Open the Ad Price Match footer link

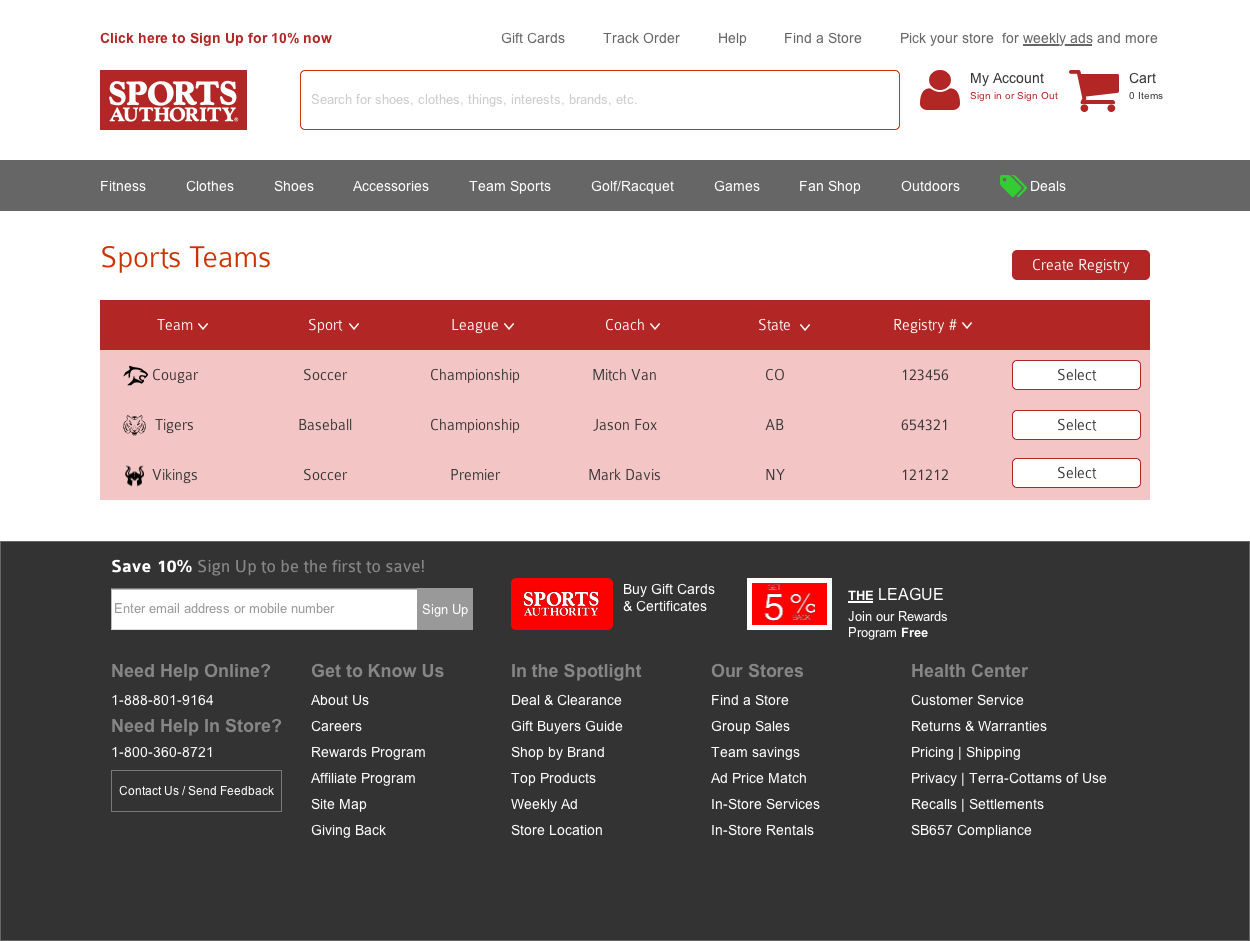[759, 778]
